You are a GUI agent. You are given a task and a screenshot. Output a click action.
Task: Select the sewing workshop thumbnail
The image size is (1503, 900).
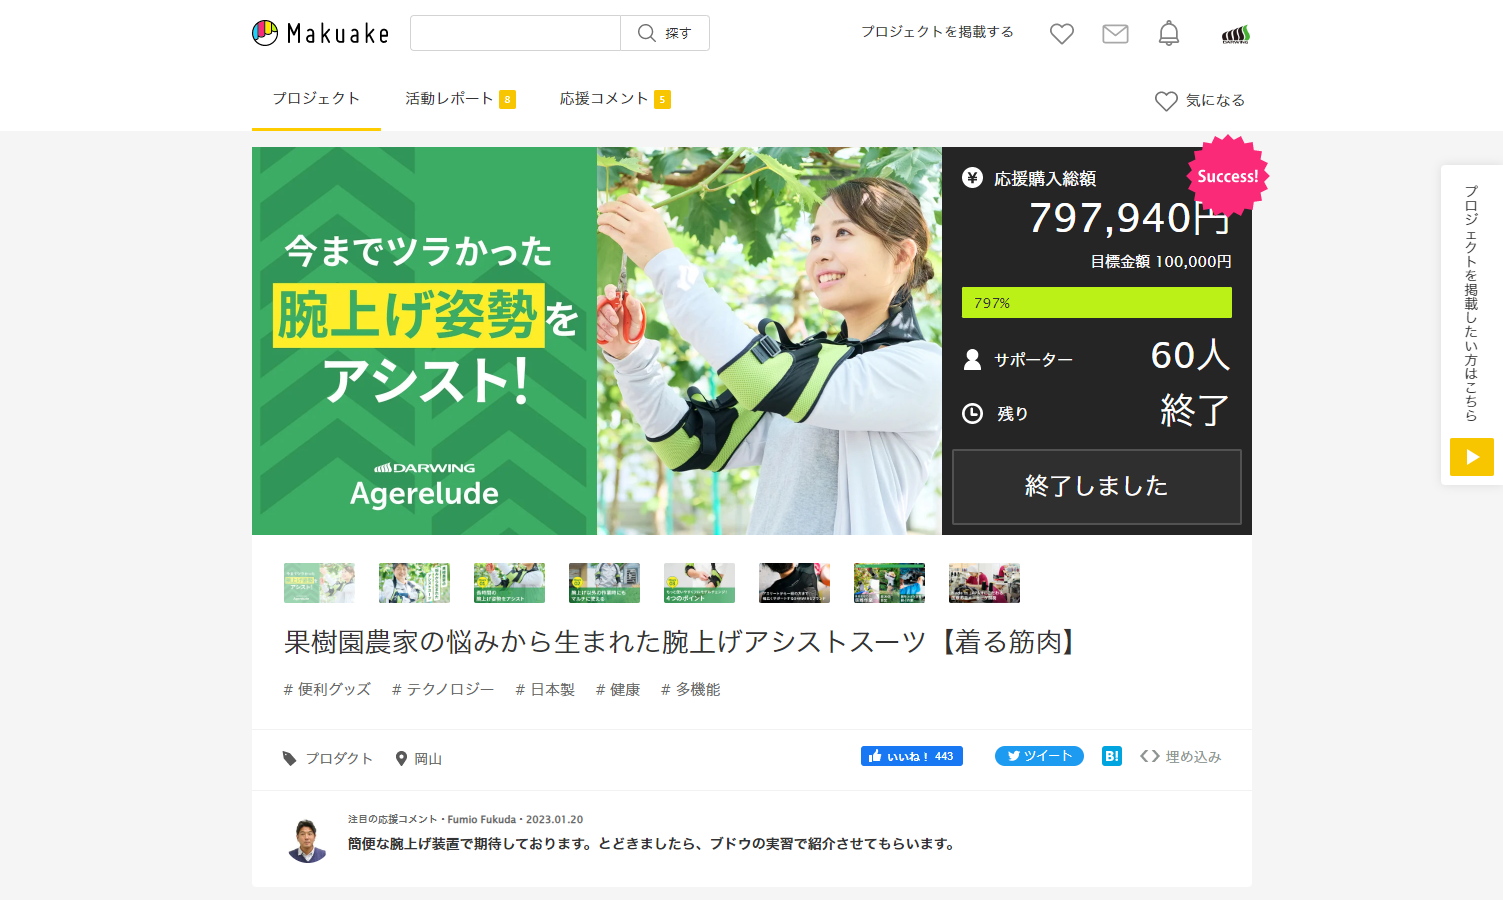pyautogui.click(x=984, y=583)
